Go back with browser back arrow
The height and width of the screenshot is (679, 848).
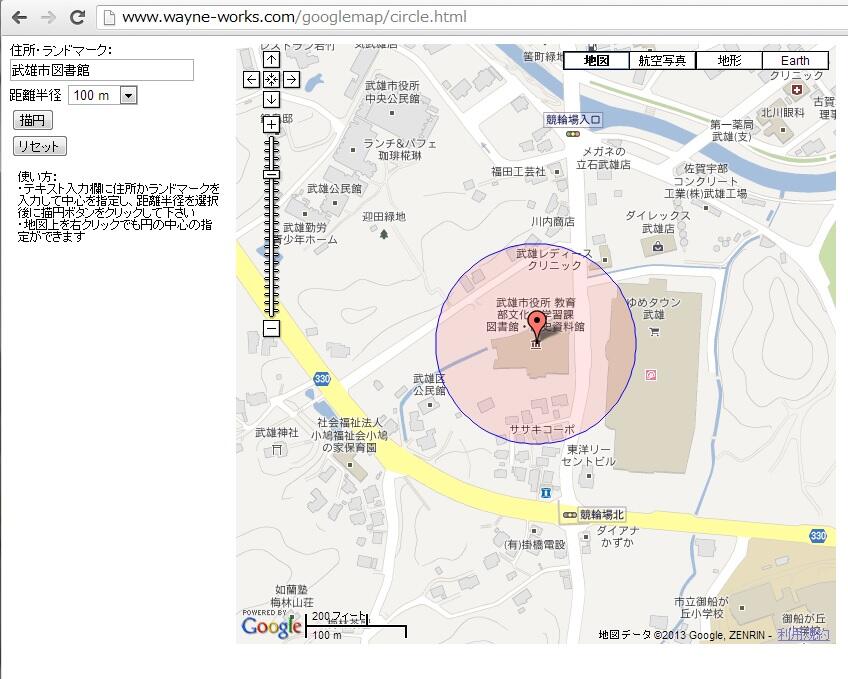[19, 17]
